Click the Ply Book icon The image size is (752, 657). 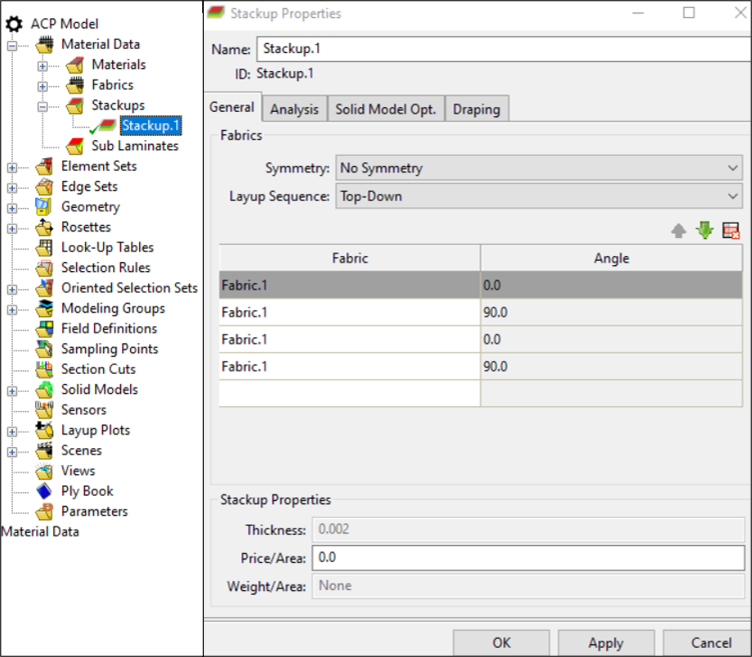[x=45, y=491]
